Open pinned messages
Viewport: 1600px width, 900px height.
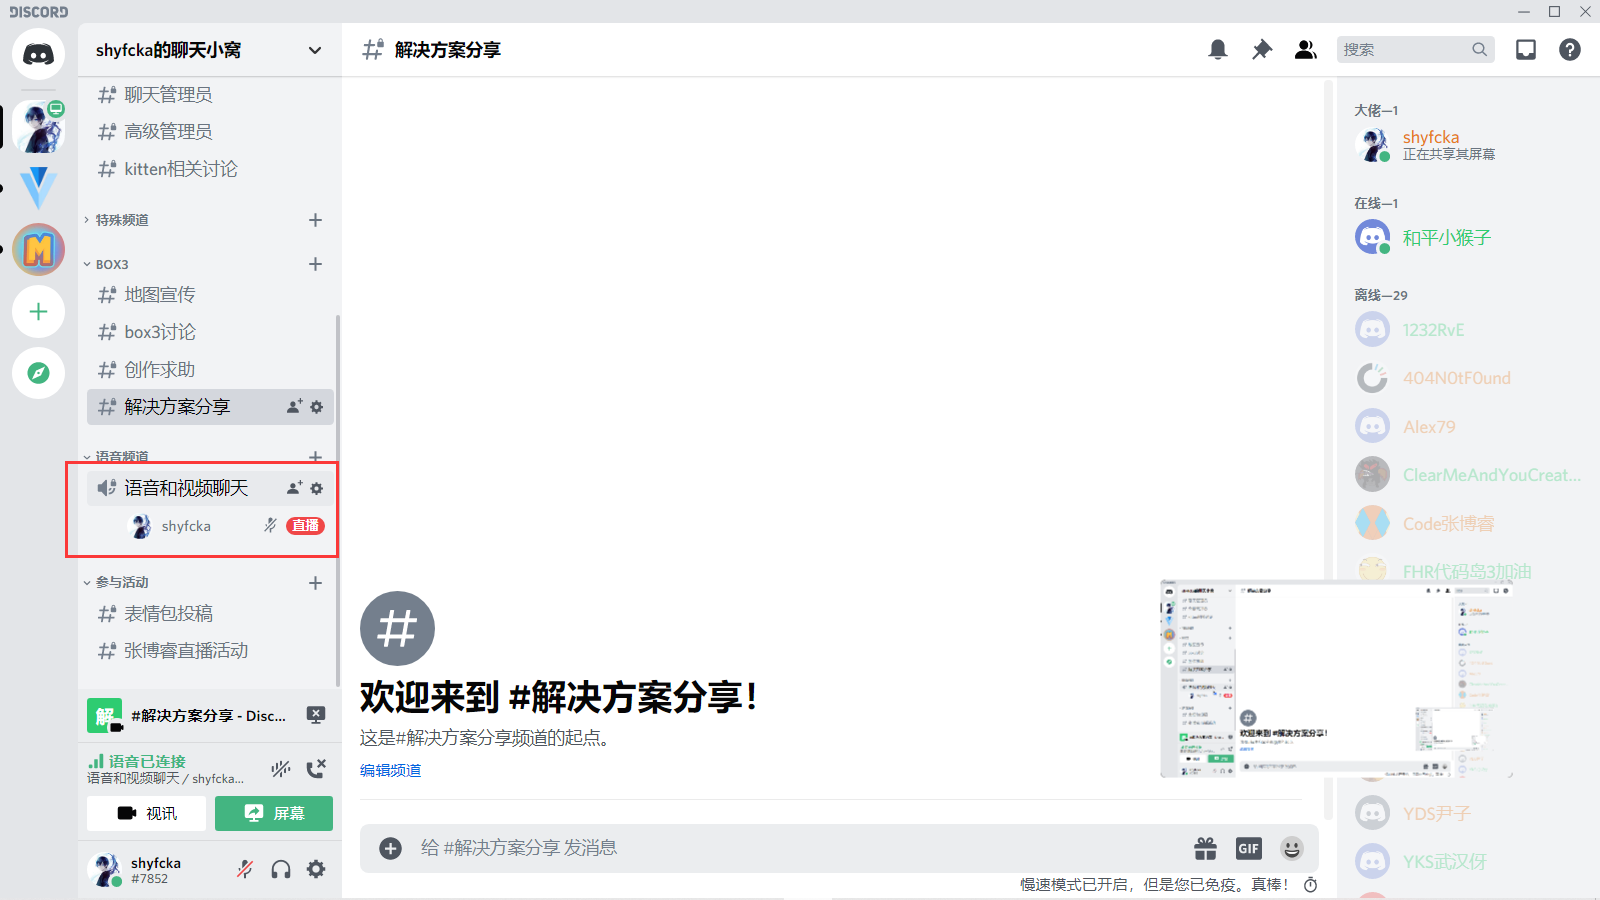point(1262,49)
